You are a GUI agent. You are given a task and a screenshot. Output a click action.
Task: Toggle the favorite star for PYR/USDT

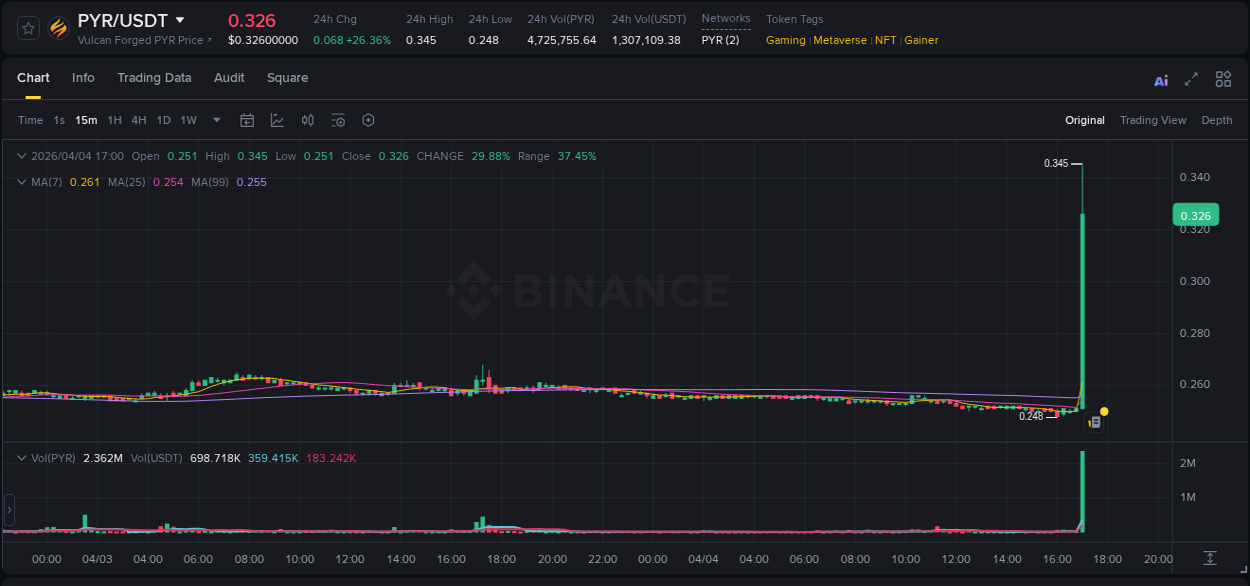[29, 27]
